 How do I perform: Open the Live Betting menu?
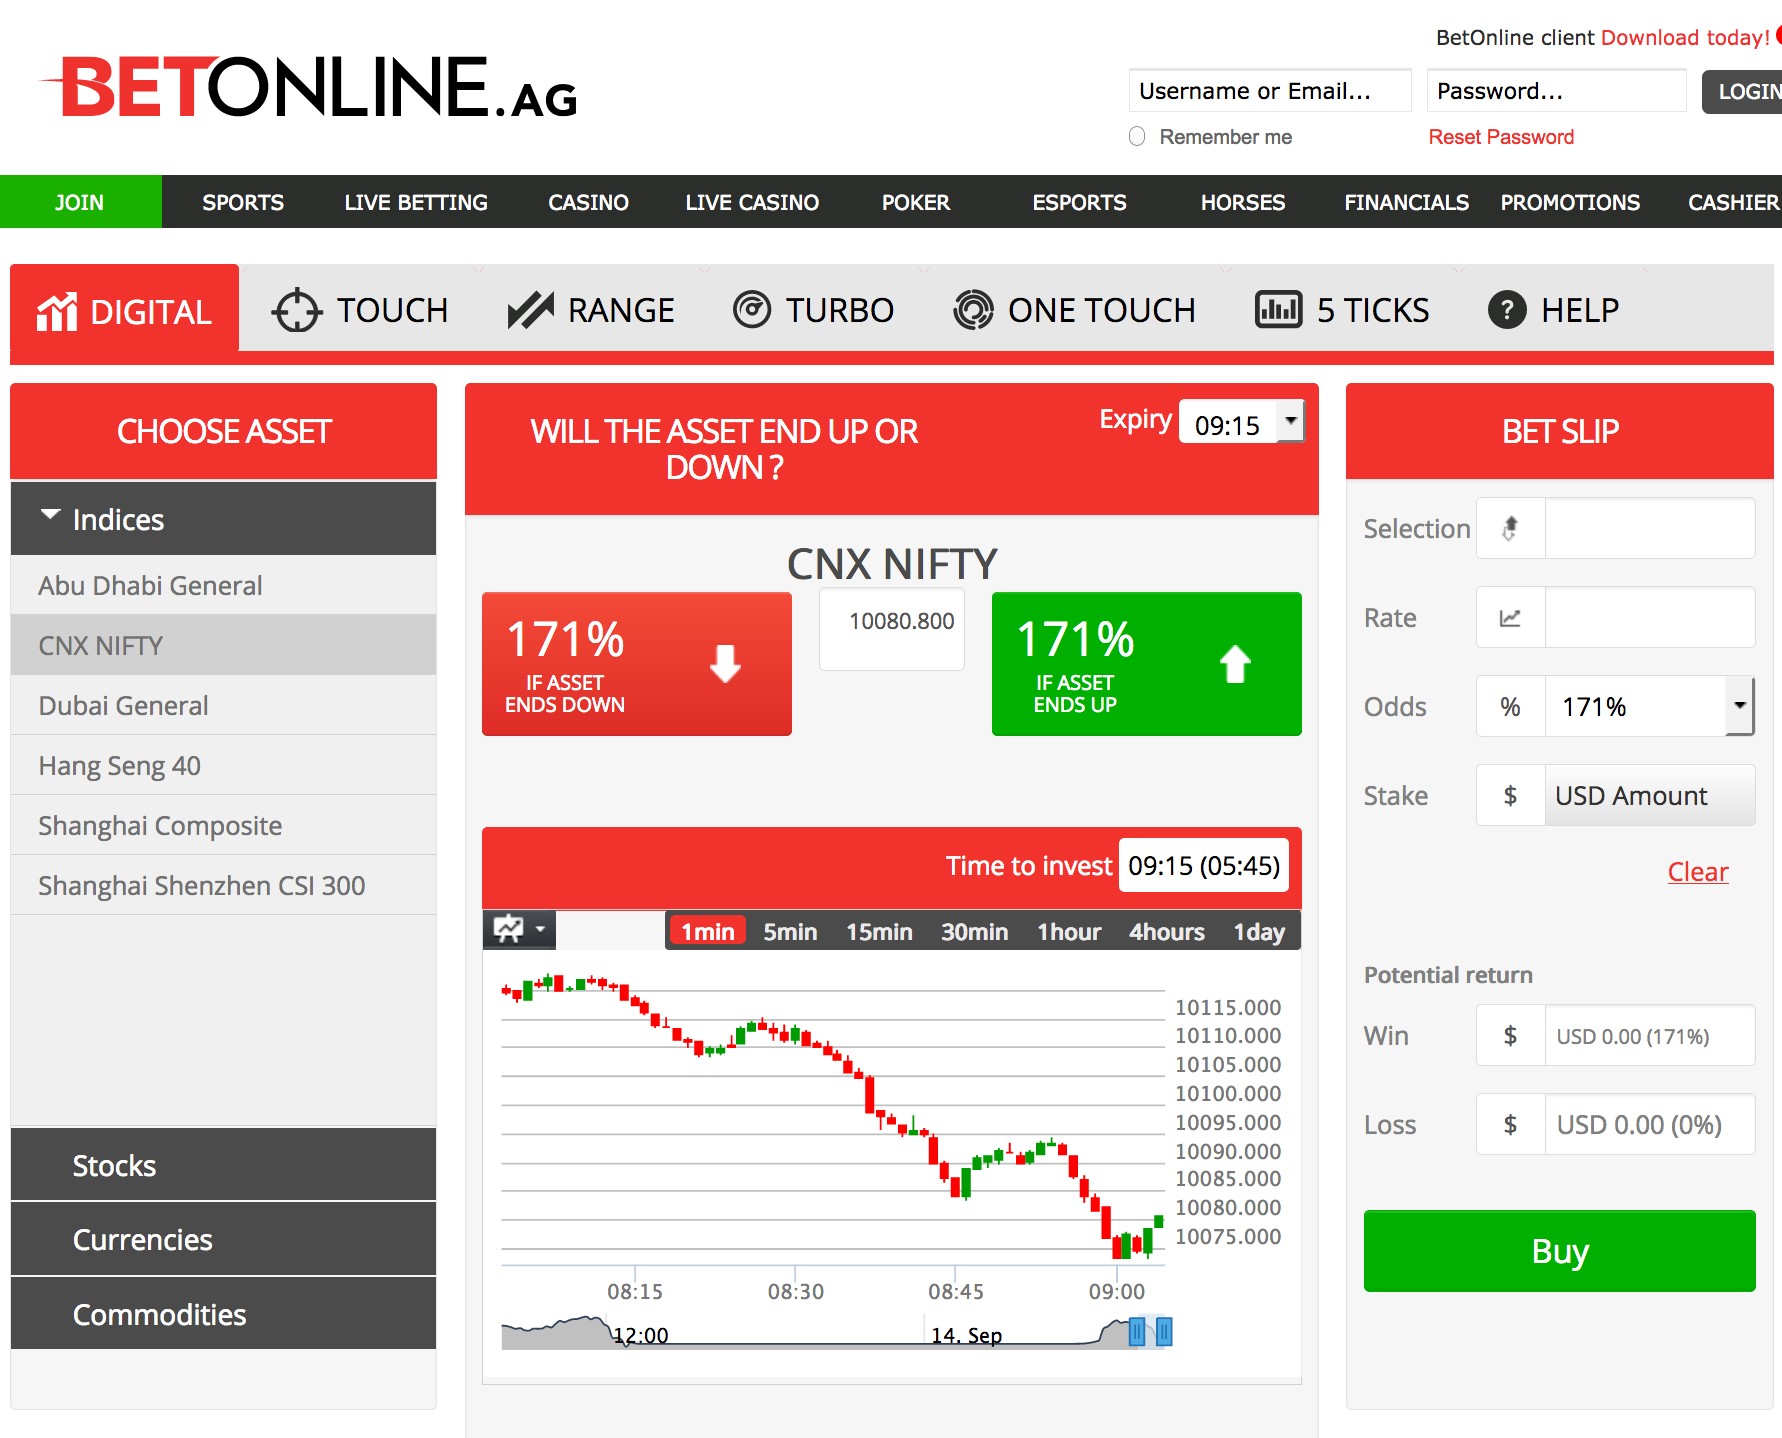(416, 202)
